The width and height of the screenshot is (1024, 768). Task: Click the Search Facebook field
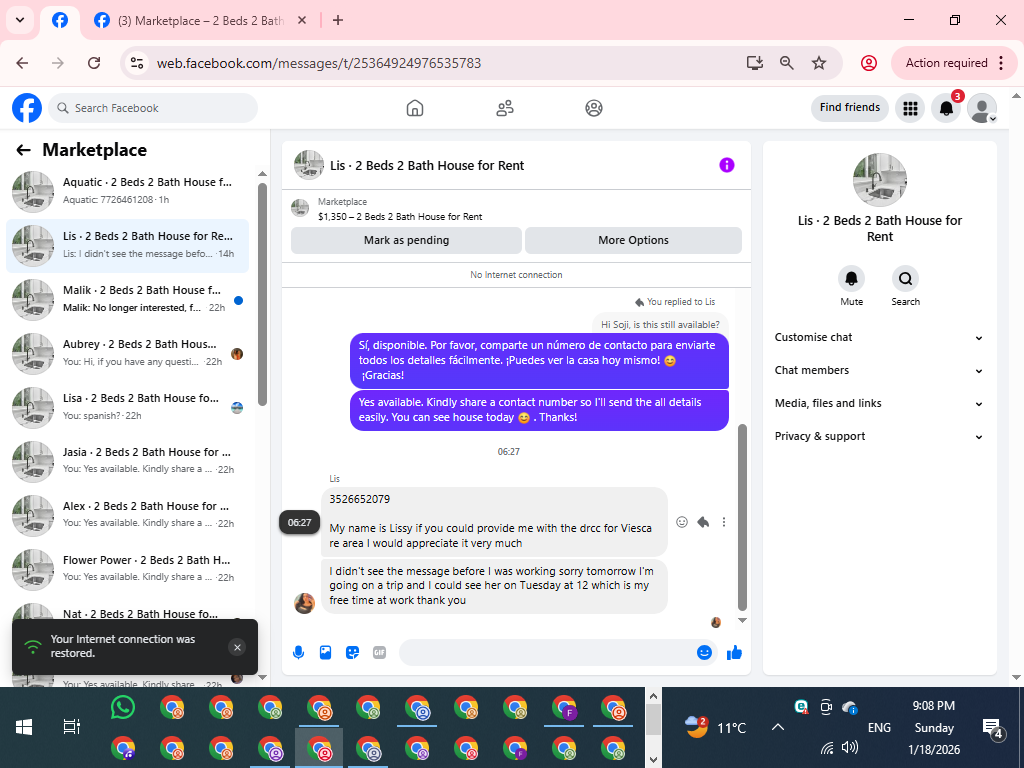click(153, 108)
